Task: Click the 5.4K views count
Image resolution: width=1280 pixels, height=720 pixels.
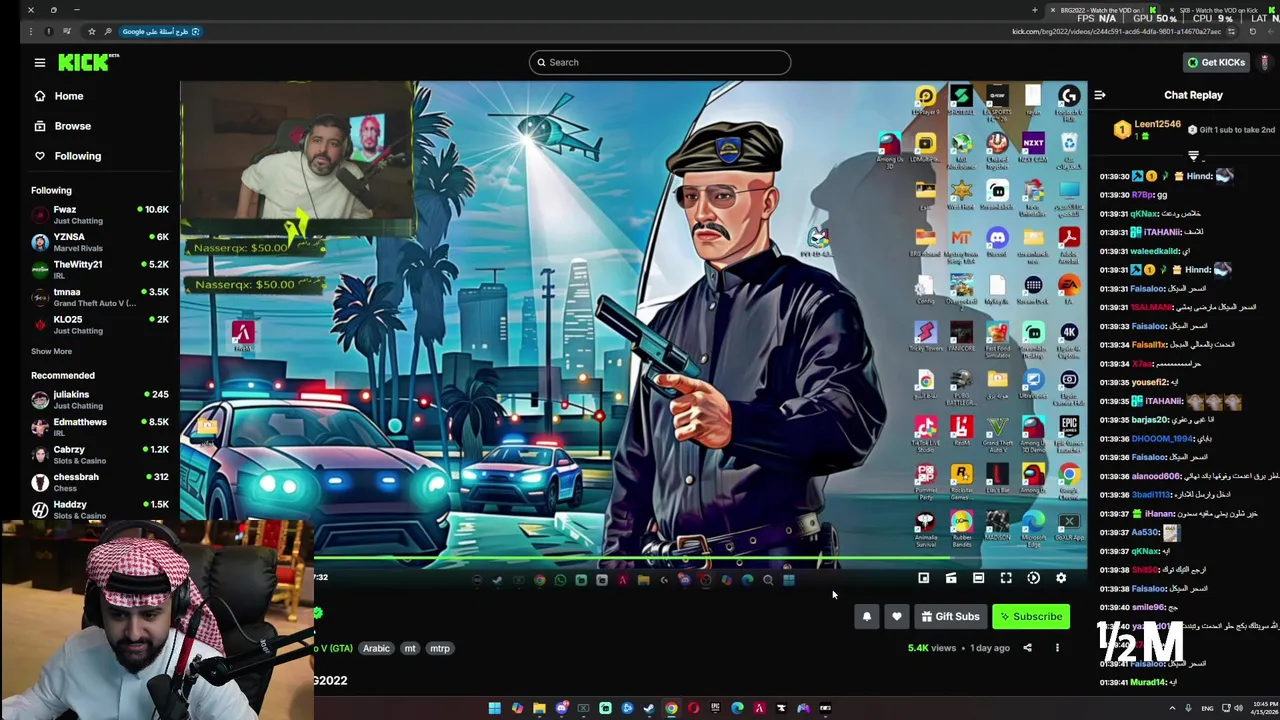Action: [932, 648]
